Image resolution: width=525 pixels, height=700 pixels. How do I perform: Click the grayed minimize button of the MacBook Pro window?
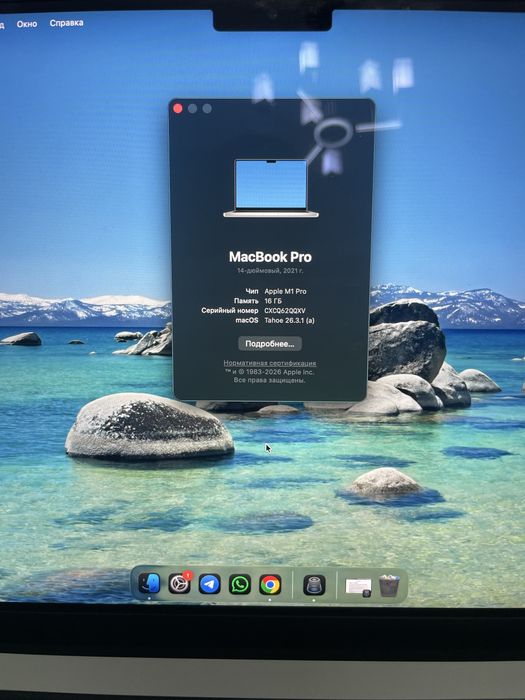[192, 108]
